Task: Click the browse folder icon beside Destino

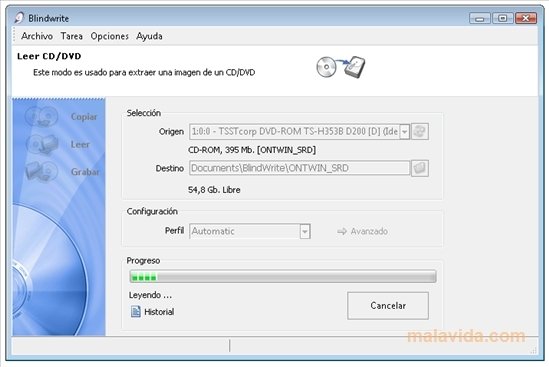Action: [419, 168]
